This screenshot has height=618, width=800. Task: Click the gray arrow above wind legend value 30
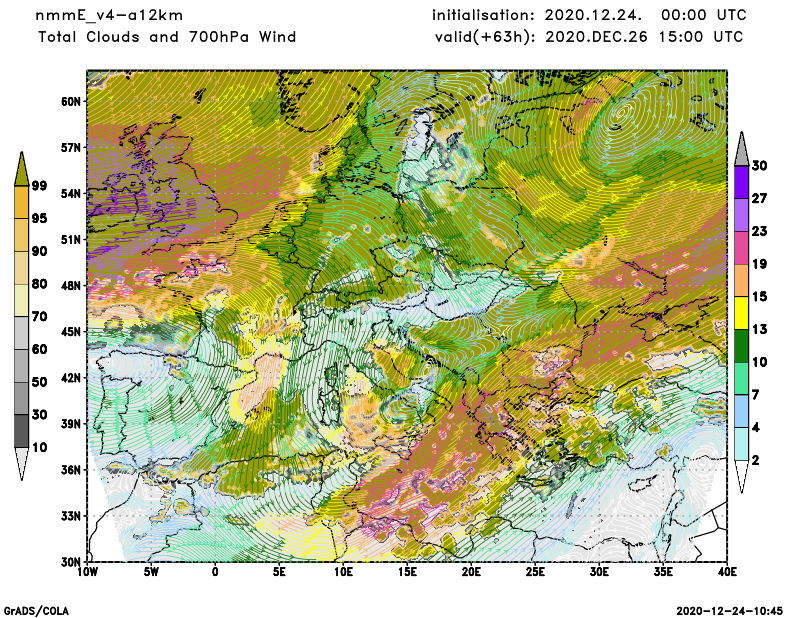(741, 148)
